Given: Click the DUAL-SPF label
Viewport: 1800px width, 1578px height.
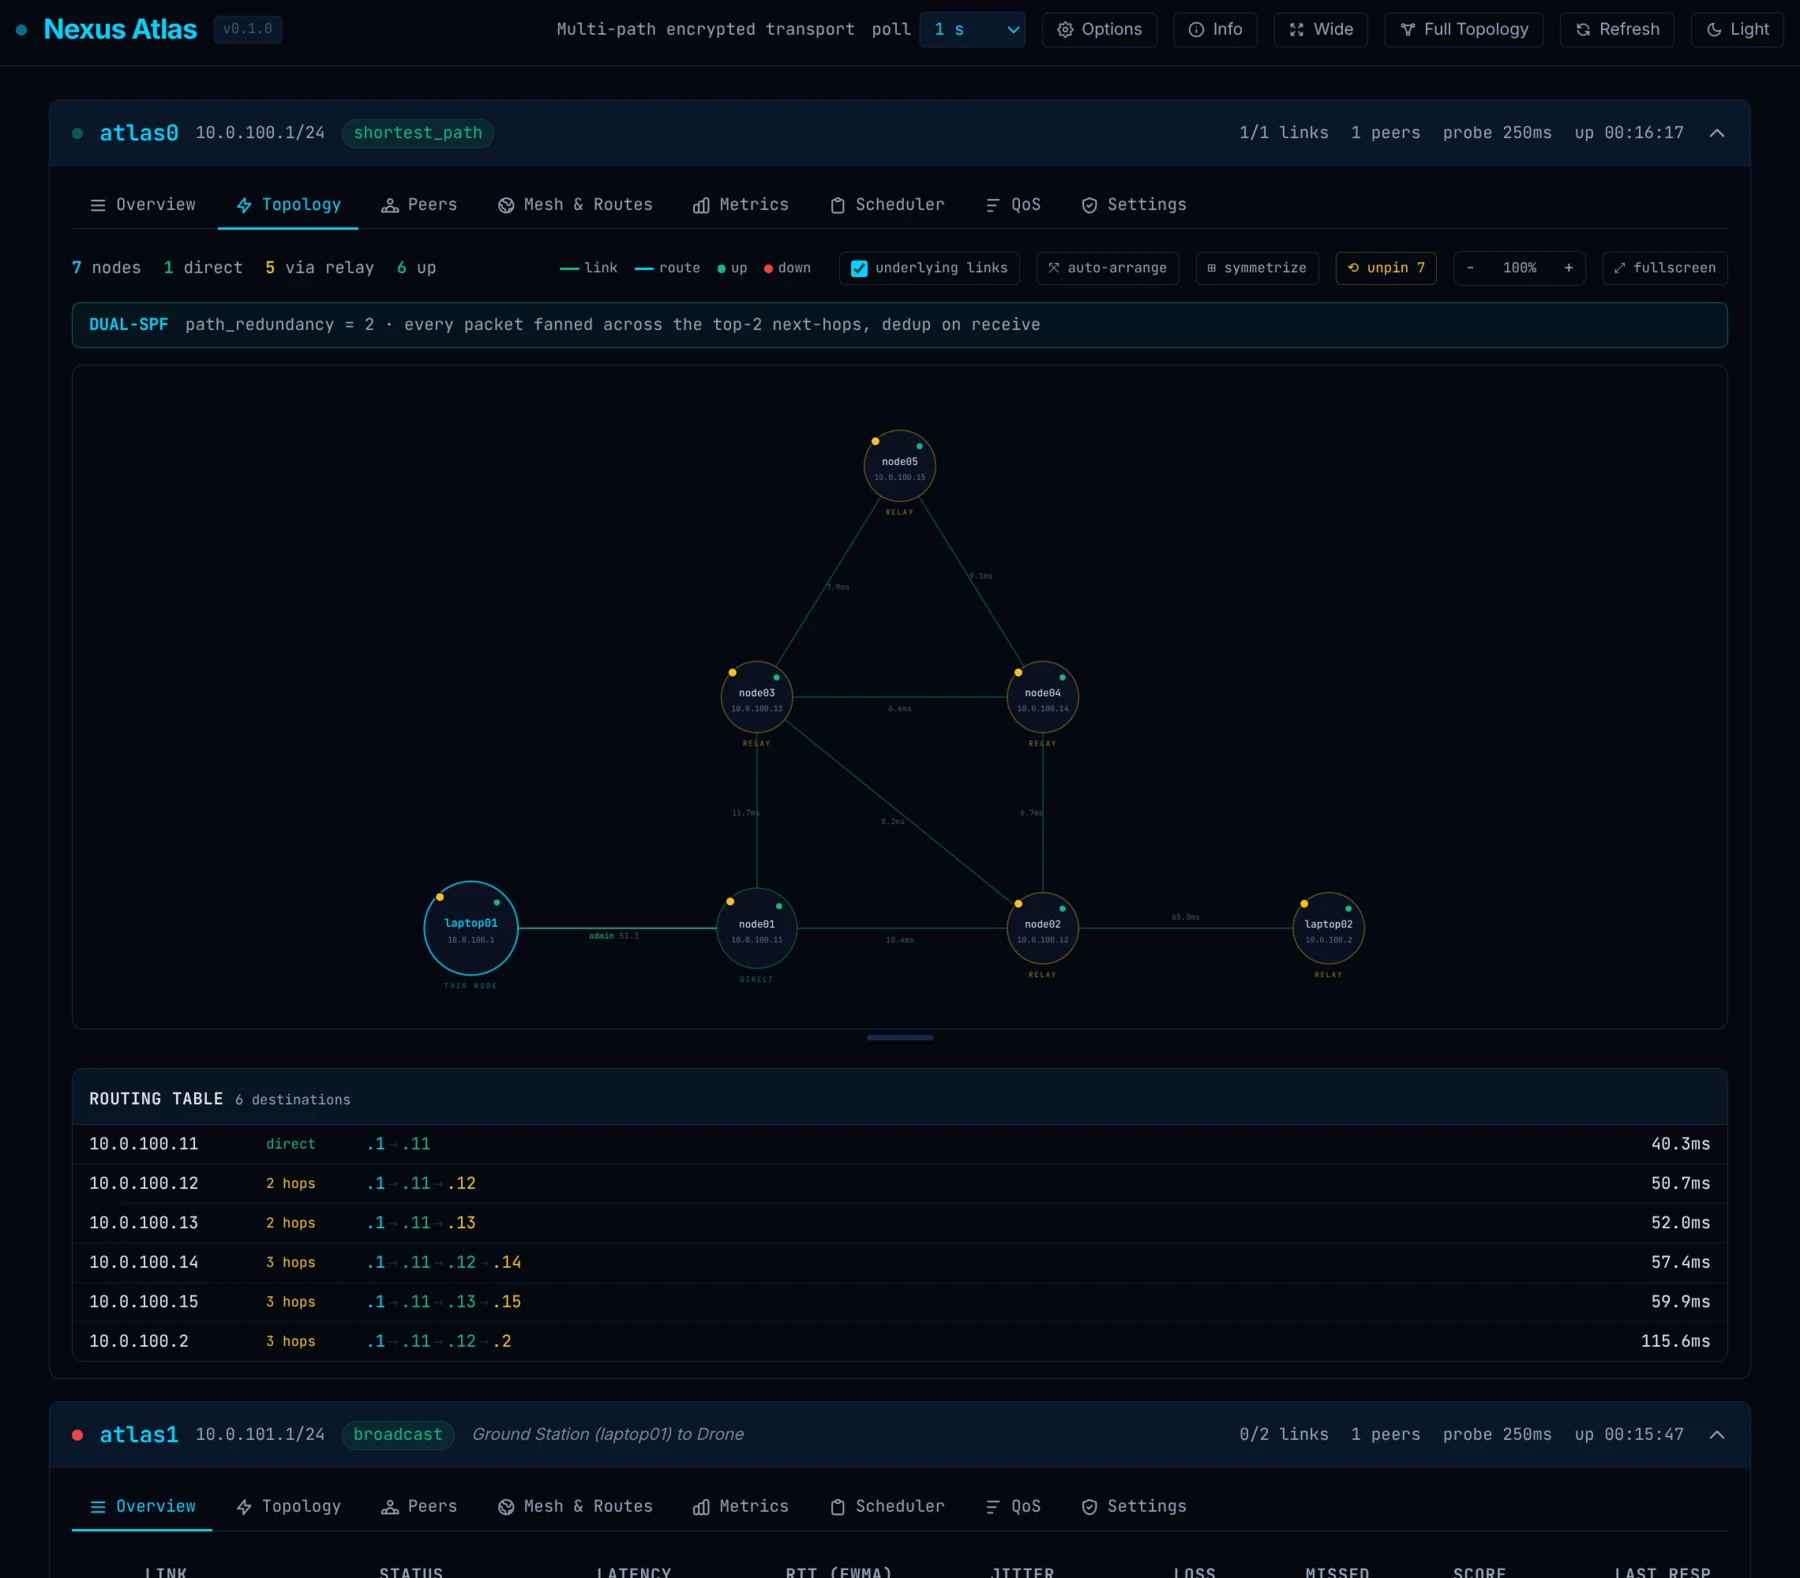Looking at the screenshot, I should click(x=129, y=325).
